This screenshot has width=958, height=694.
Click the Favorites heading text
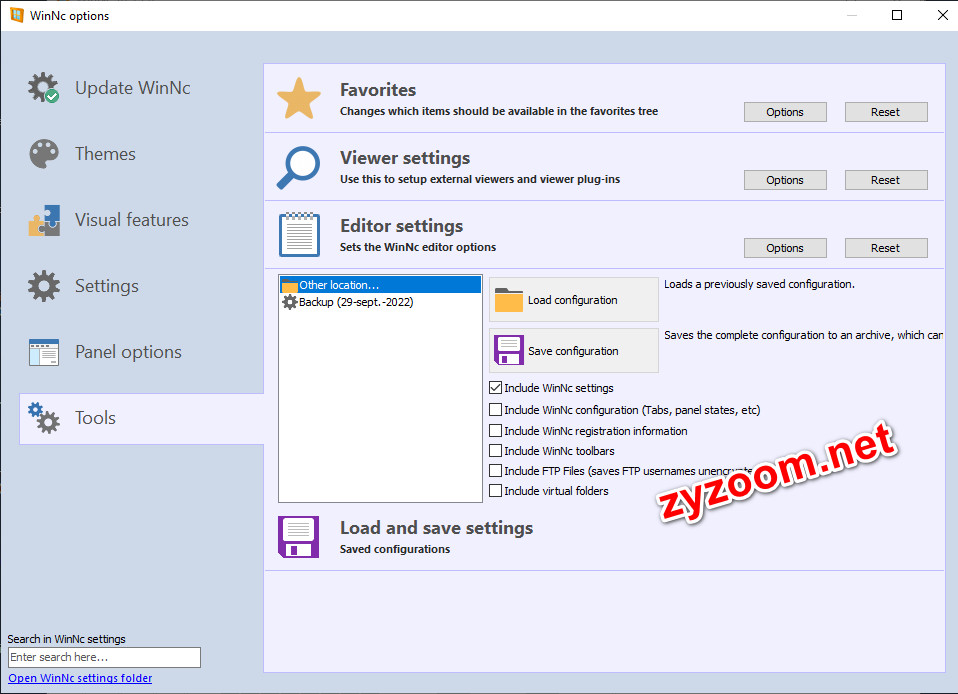pyautogui.click(x=378, y=90)
